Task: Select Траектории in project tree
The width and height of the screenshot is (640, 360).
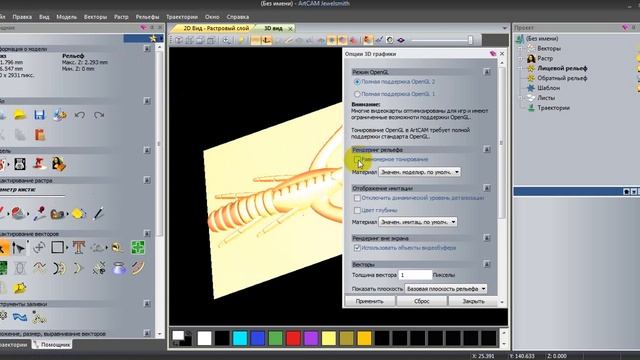Action: tap(553, 108)
